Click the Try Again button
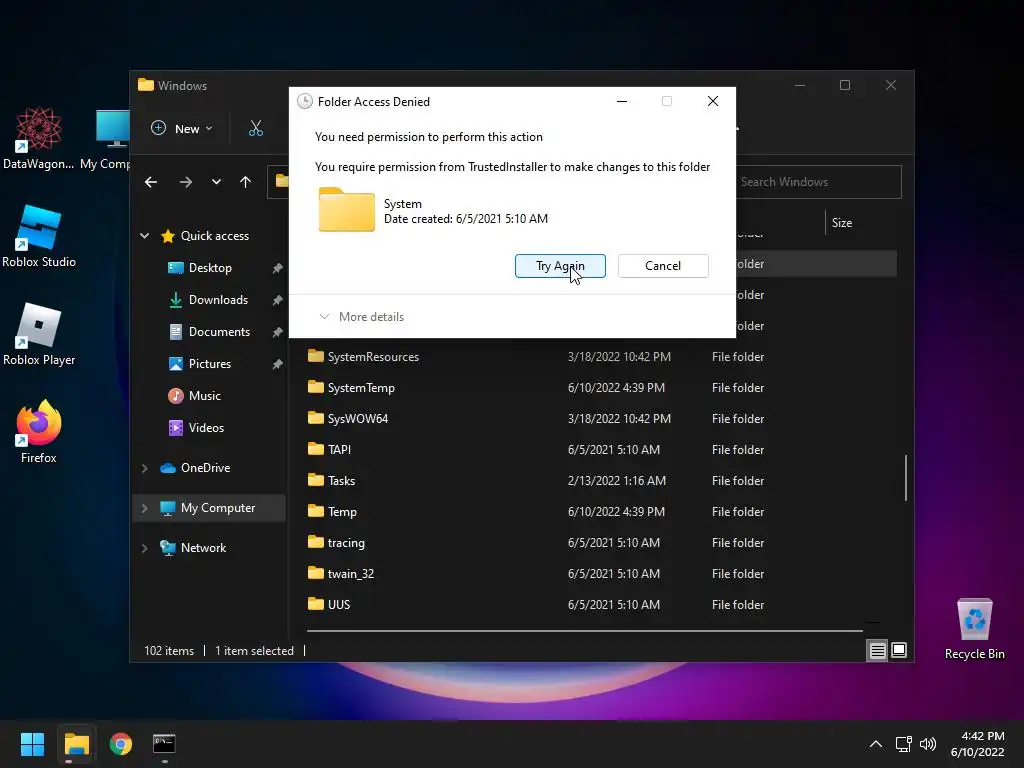This screenshot has width=1024, height=768. click(560, 266)
